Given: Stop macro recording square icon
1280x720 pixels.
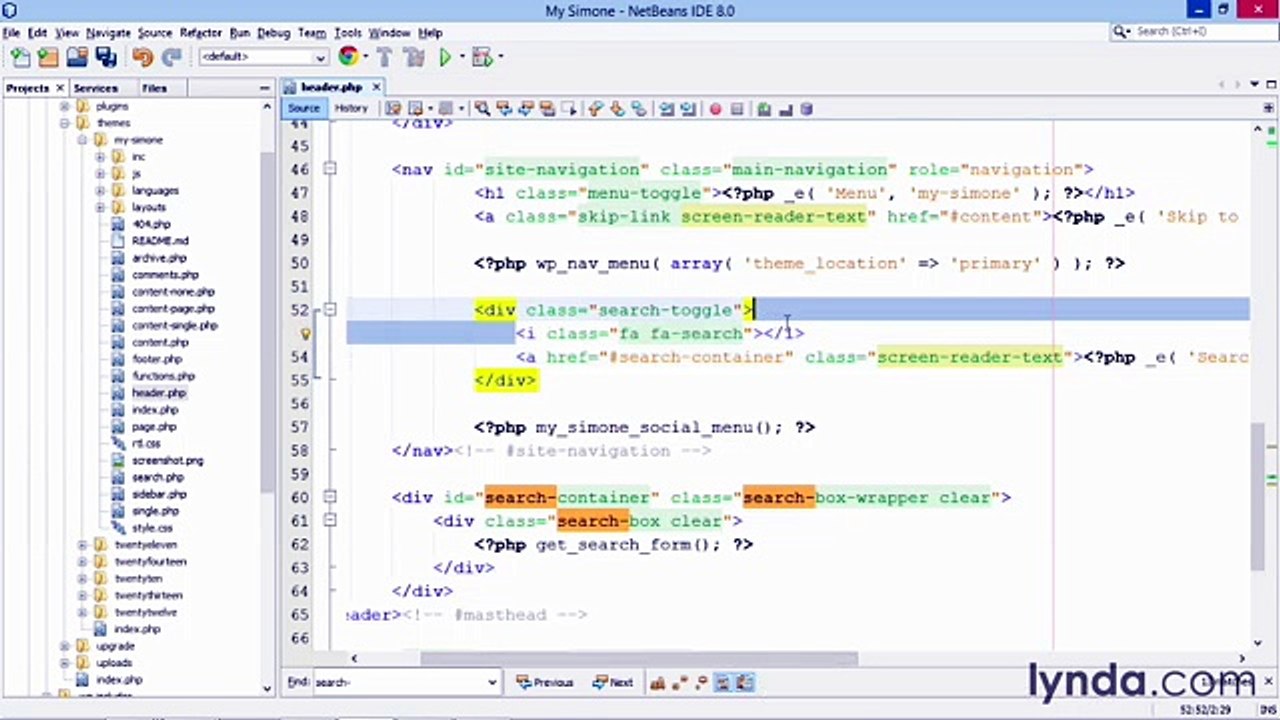Looking at the screenshot, I should click(x=737, y=108).
